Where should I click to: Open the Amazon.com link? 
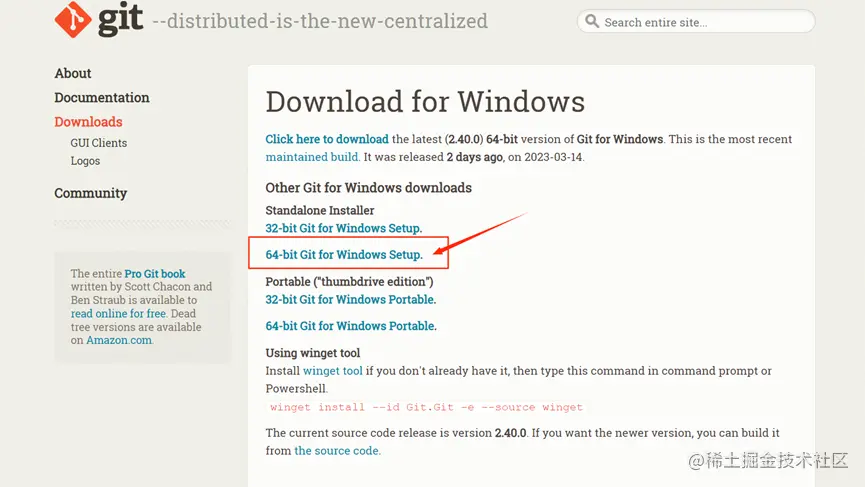[119, 340]
